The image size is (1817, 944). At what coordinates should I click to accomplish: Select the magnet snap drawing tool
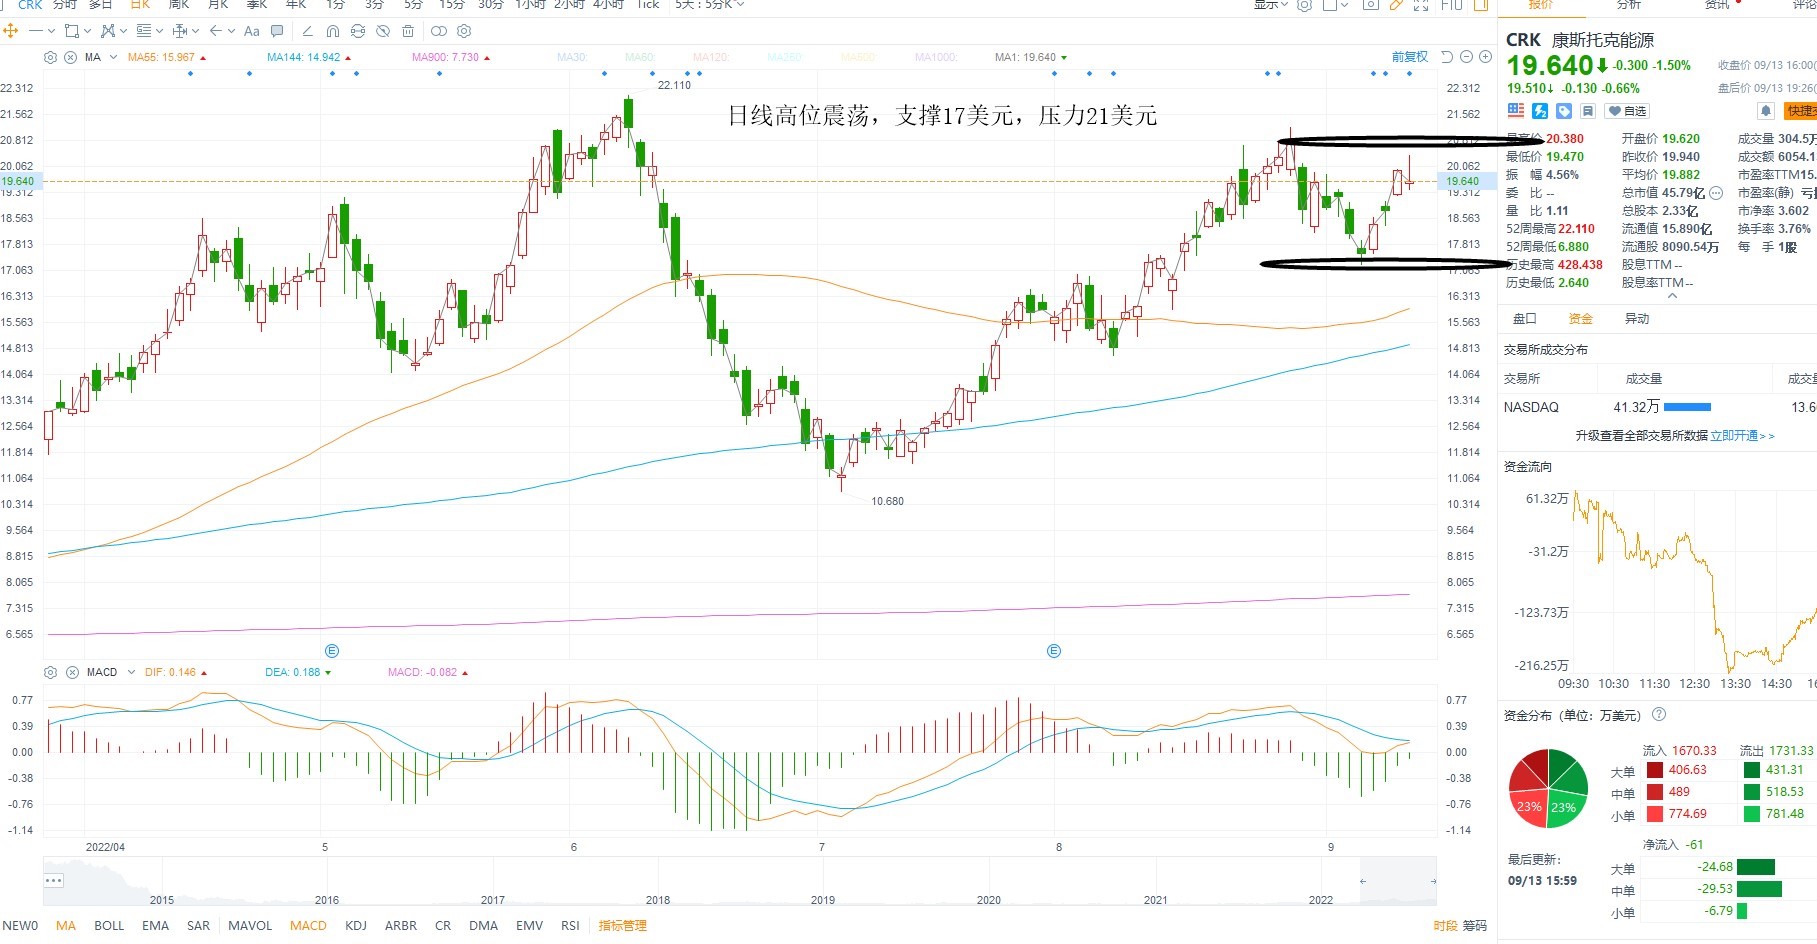tap(333, 31)
